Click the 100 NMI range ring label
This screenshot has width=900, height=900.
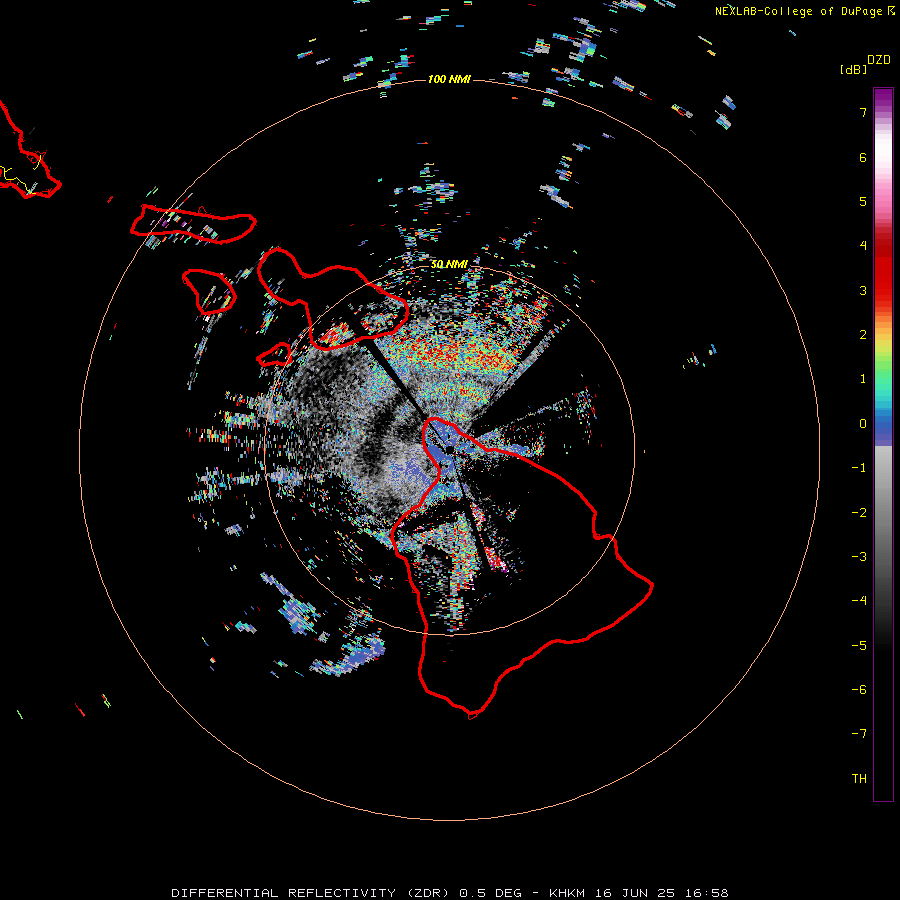click(449, 79)
